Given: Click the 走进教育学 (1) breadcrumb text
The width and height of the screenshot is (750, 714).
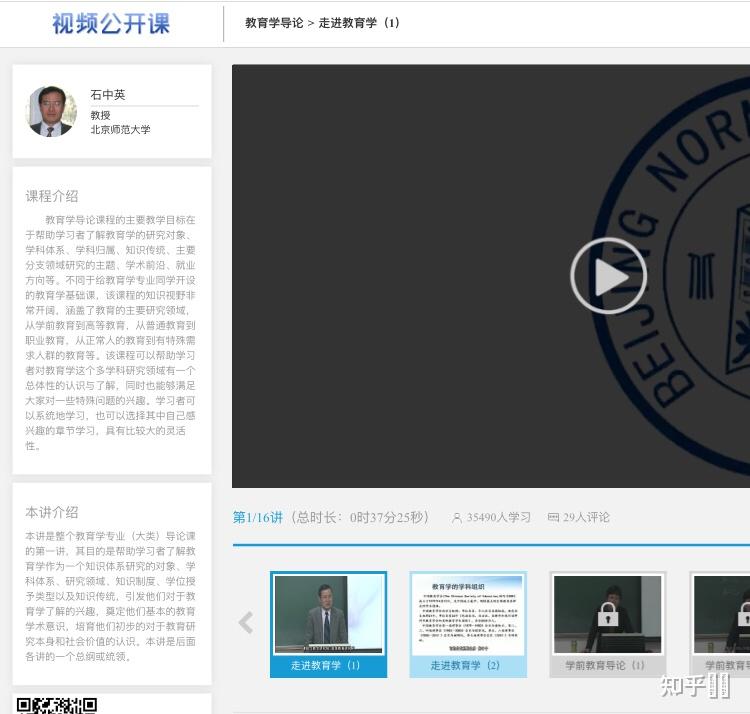Looking at the screenshot, I should (359, 23).
